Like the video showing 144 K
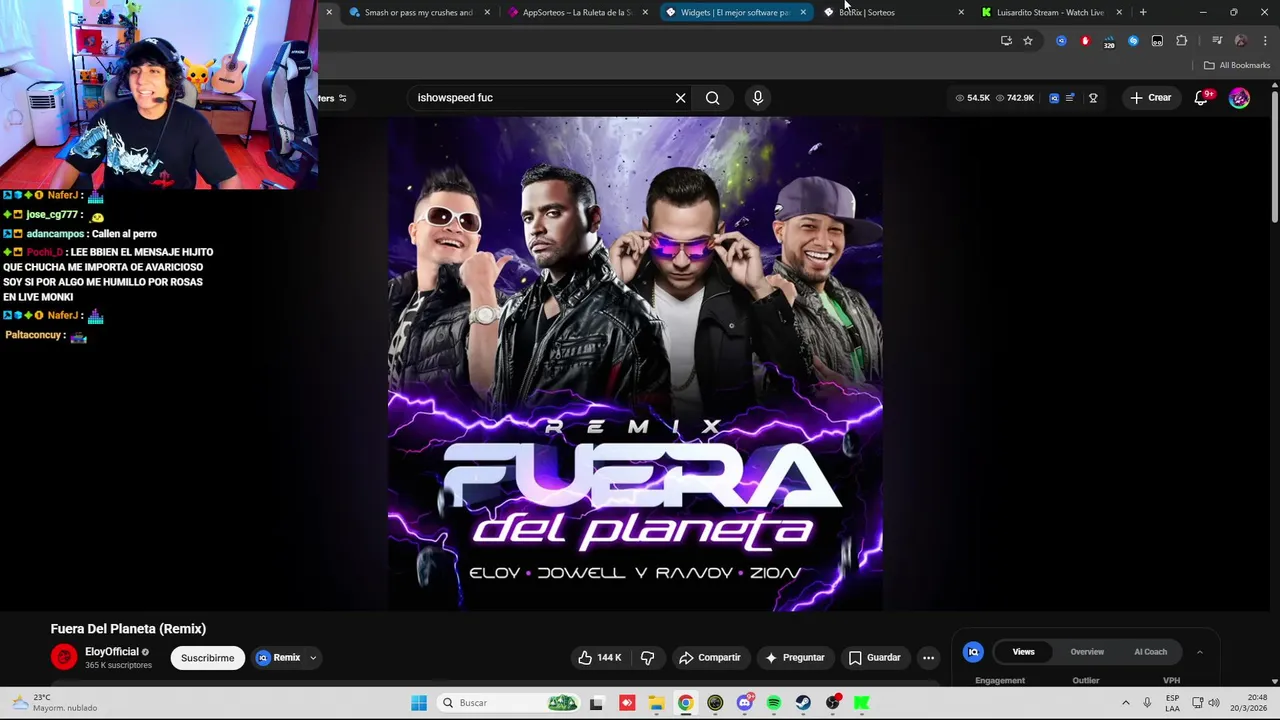Image resolution: width=1280 pixels, height=720 pixels. pos(599,658)
